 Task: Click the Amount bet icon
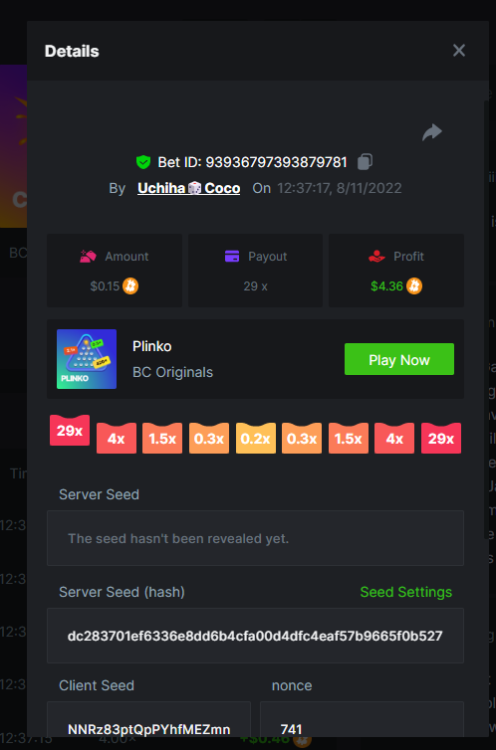pos(88,256)
